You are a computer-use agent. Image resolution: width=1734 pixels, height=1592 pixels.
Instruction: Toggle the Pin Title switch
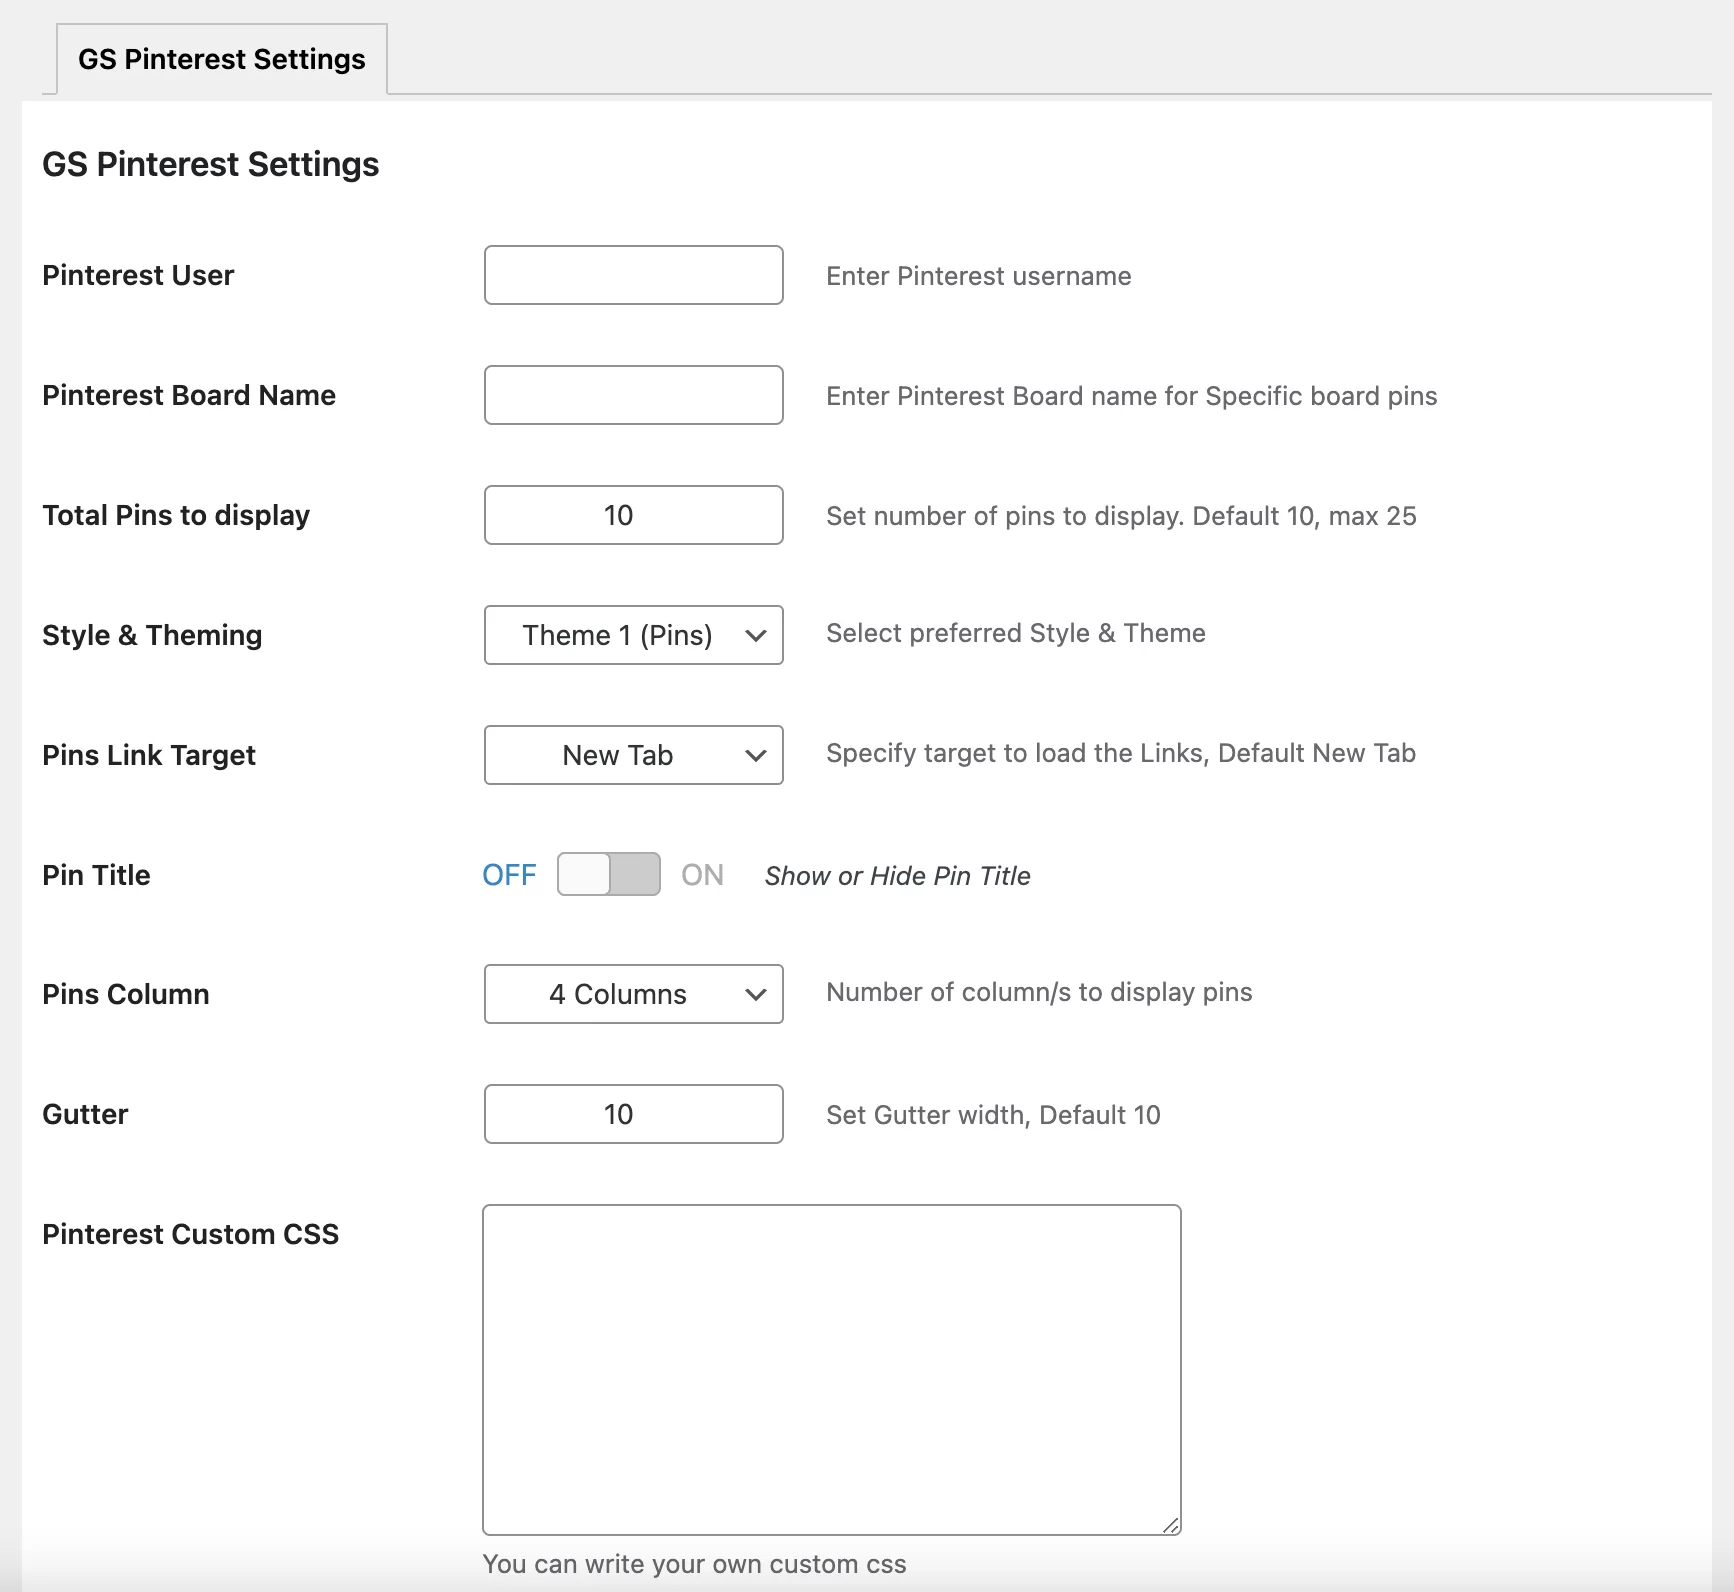(x=608, y=874)
